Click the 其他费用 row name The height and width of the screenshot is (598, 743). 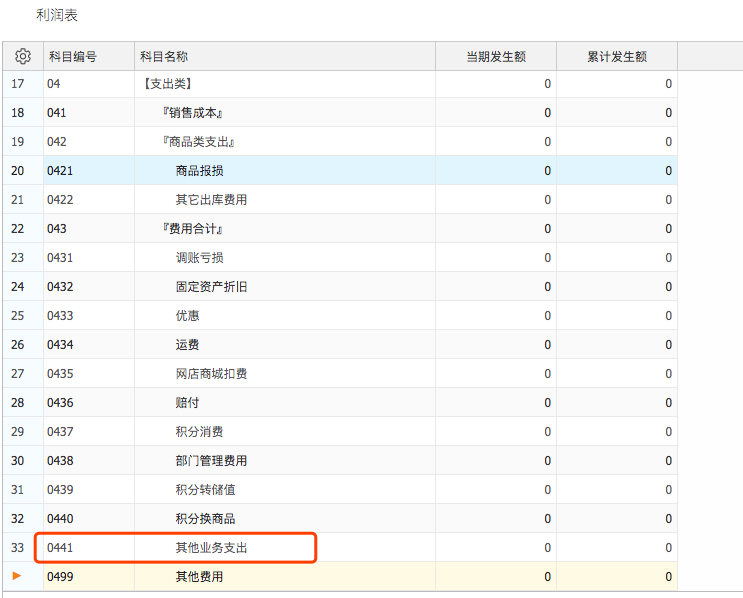pyautogui.click(x=199, y=577)
